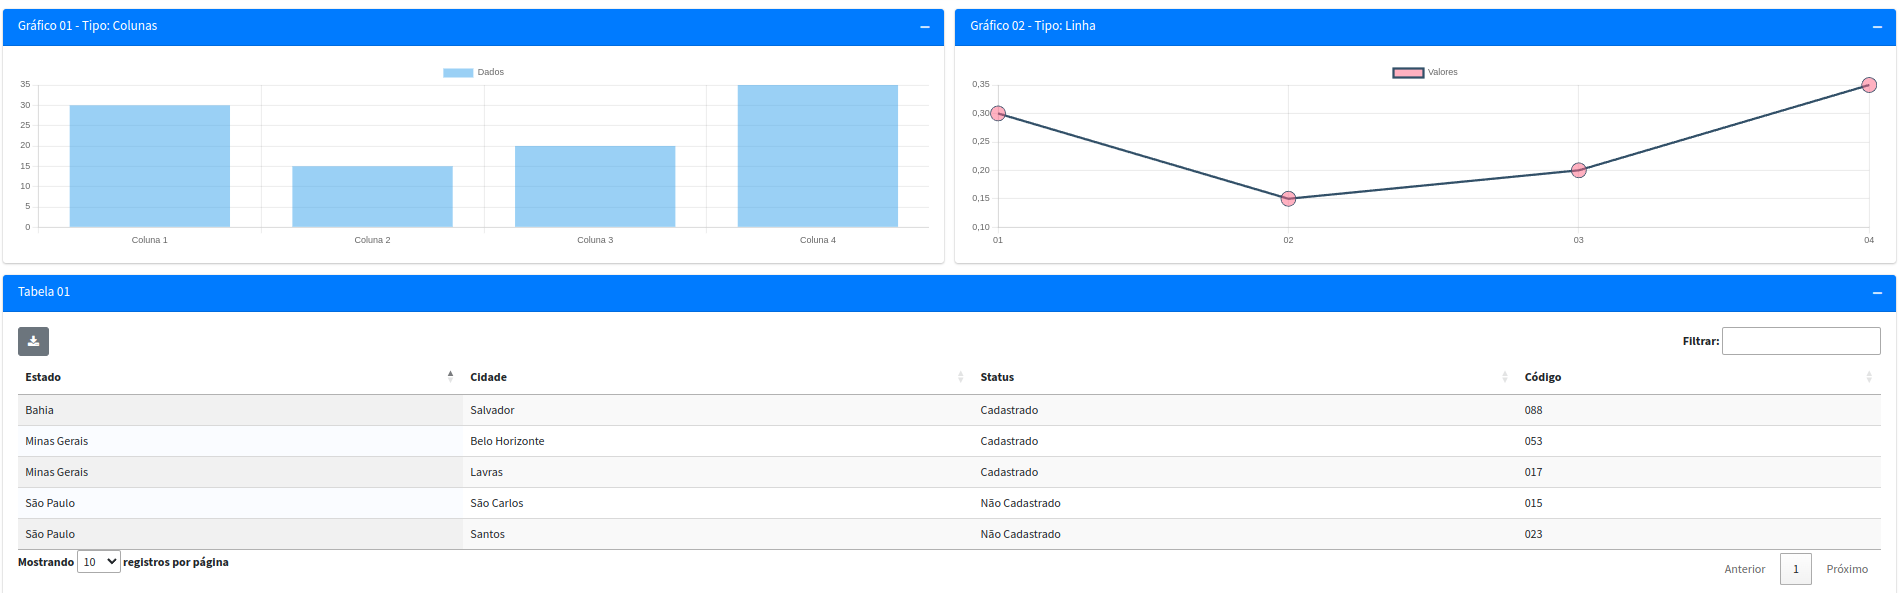Viewport: 1901px width, 593px height.
Task: Sort table by Status column
Action: point(996,377)
